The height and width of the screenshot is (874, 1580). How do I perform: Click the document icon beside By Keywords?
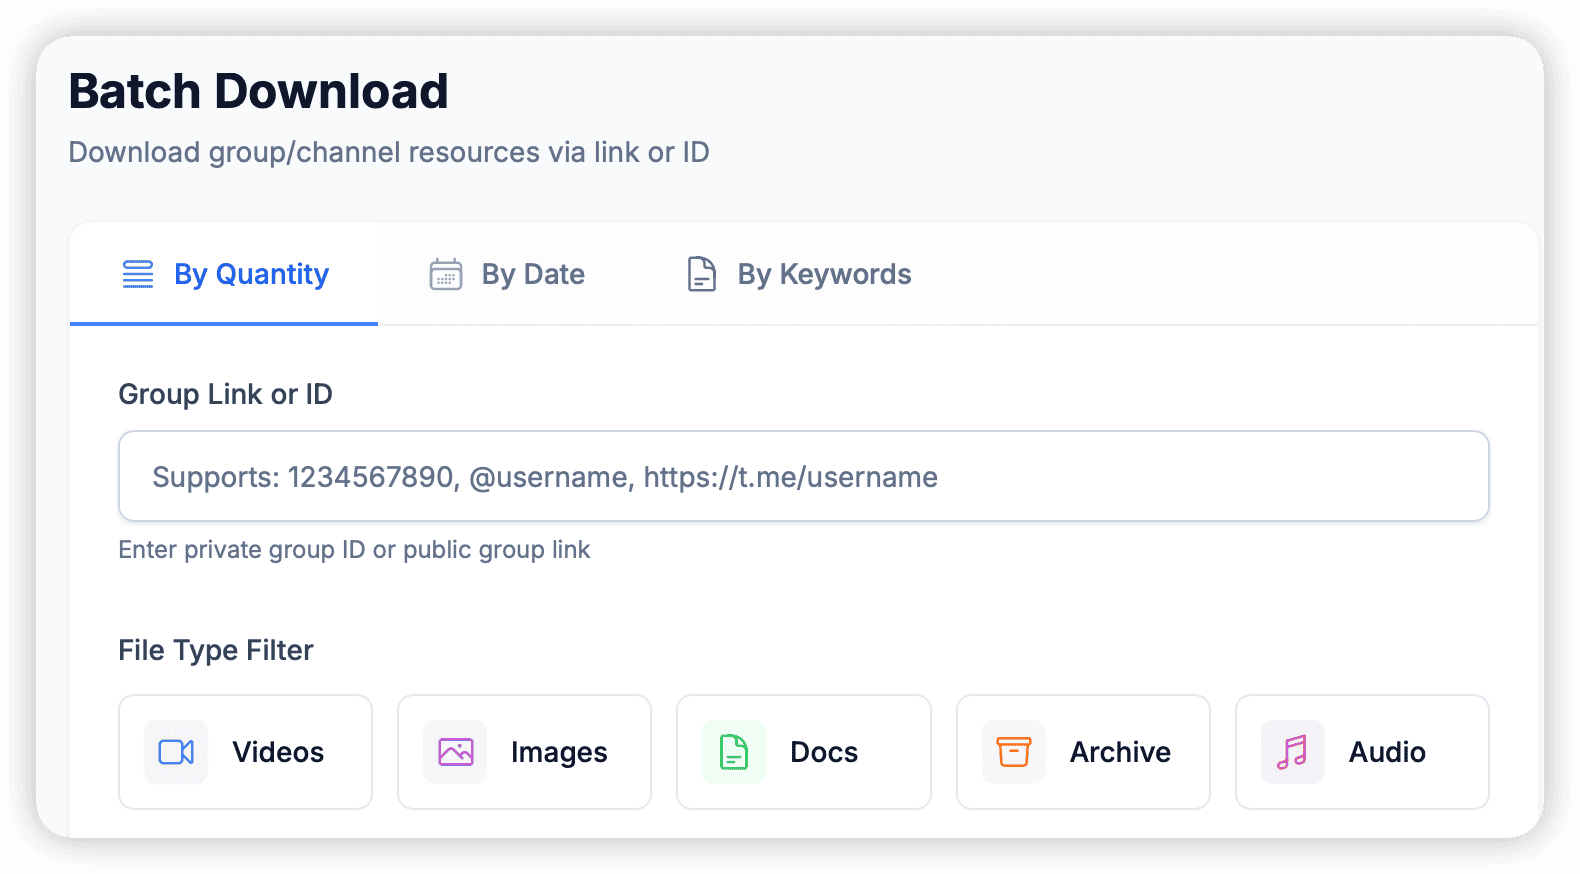click(x=702, y=274)
